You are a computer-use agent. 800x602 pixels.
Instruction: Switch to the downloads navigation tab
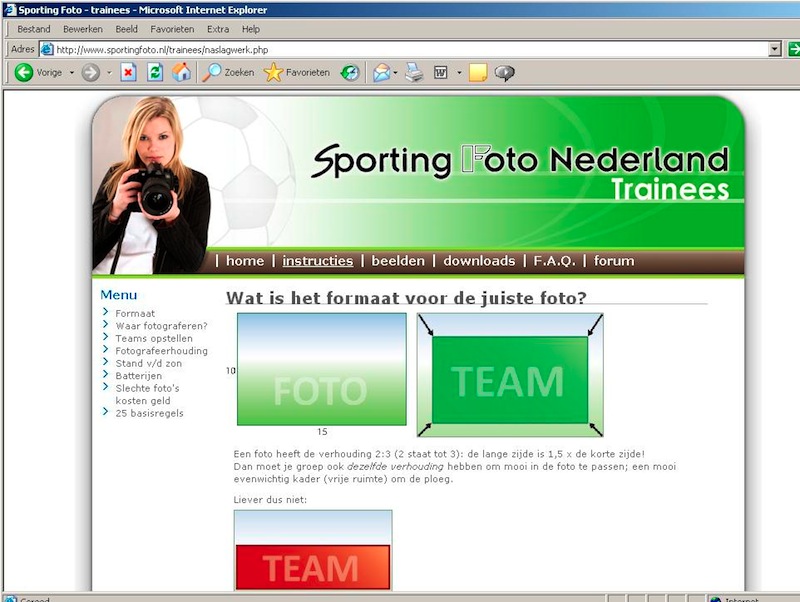[480, 260]
